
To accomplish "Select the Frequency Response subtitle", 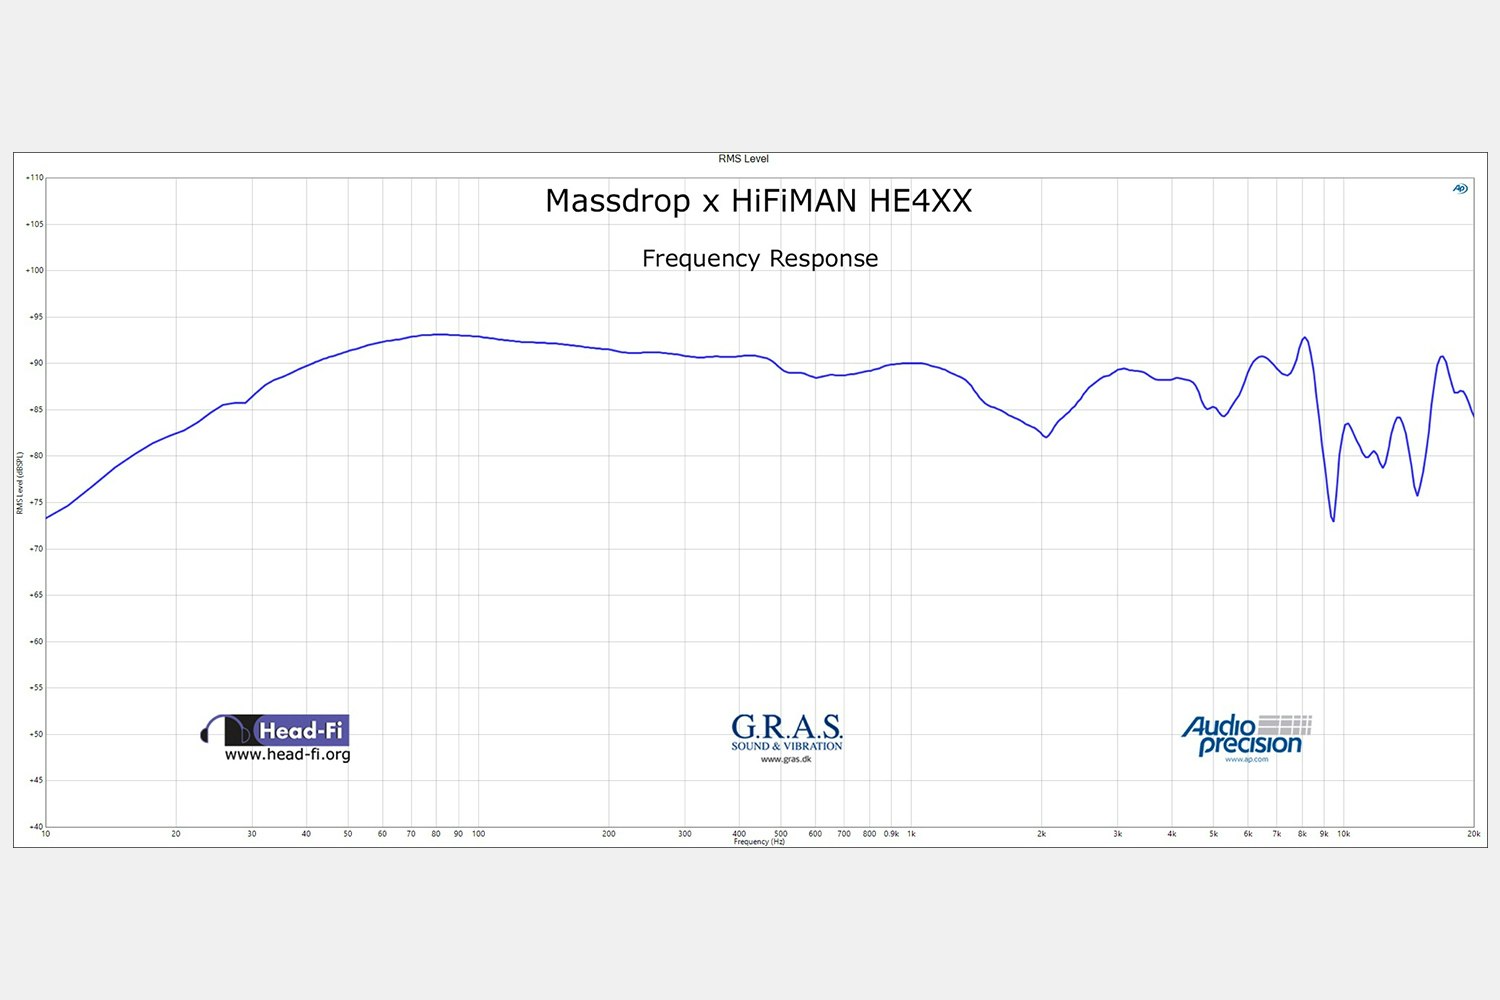I will (x=760, y=258).
